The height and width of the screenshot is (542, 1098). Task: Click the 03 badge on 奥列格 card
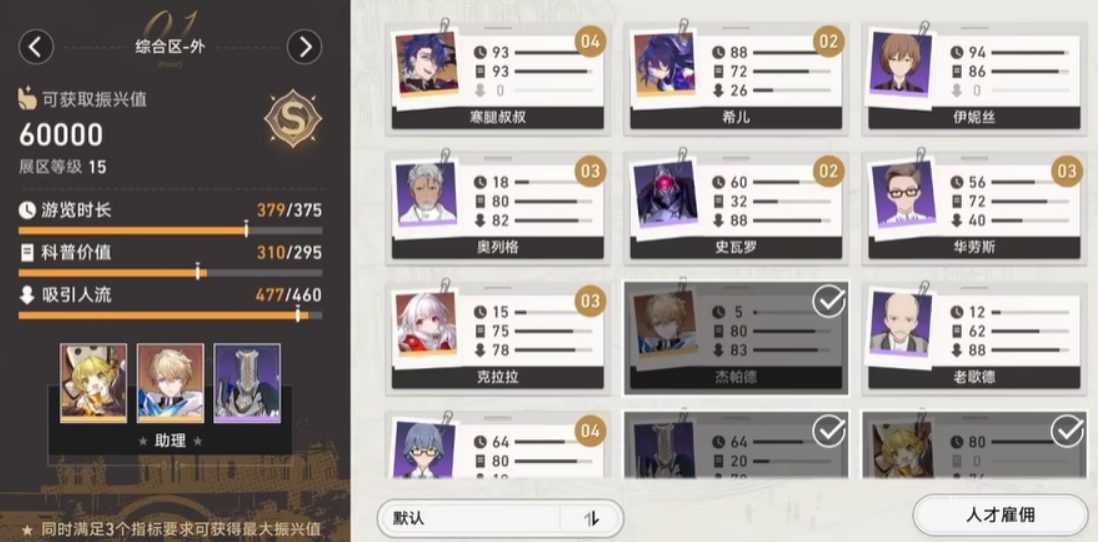pyautogui.click(x=590, y=172)
